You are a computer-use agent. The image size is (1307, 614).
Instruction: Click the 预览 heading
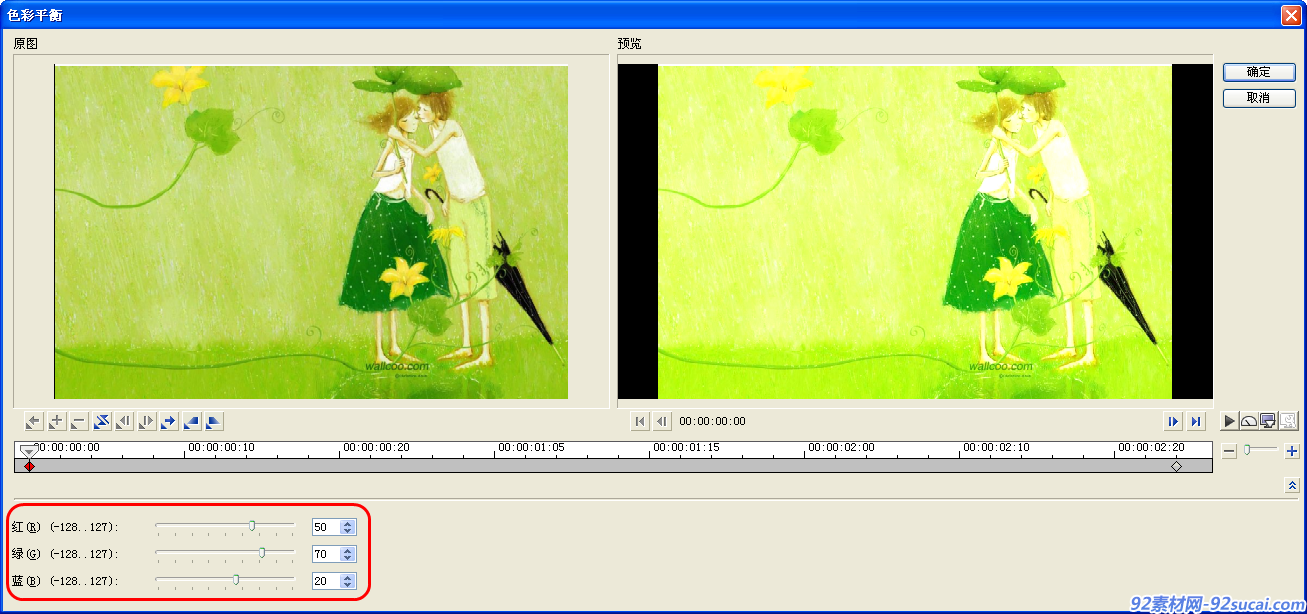point(629,44)
